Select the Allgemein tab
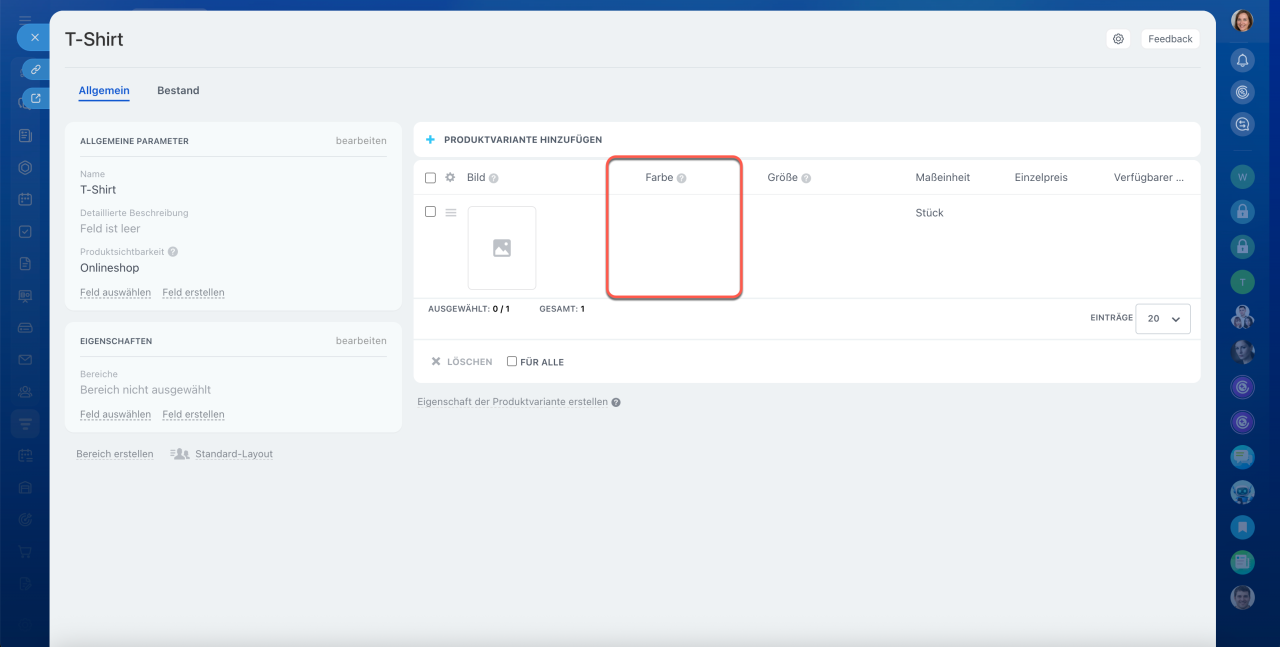Screen dimensions: 1280x647 pos(104,90)
